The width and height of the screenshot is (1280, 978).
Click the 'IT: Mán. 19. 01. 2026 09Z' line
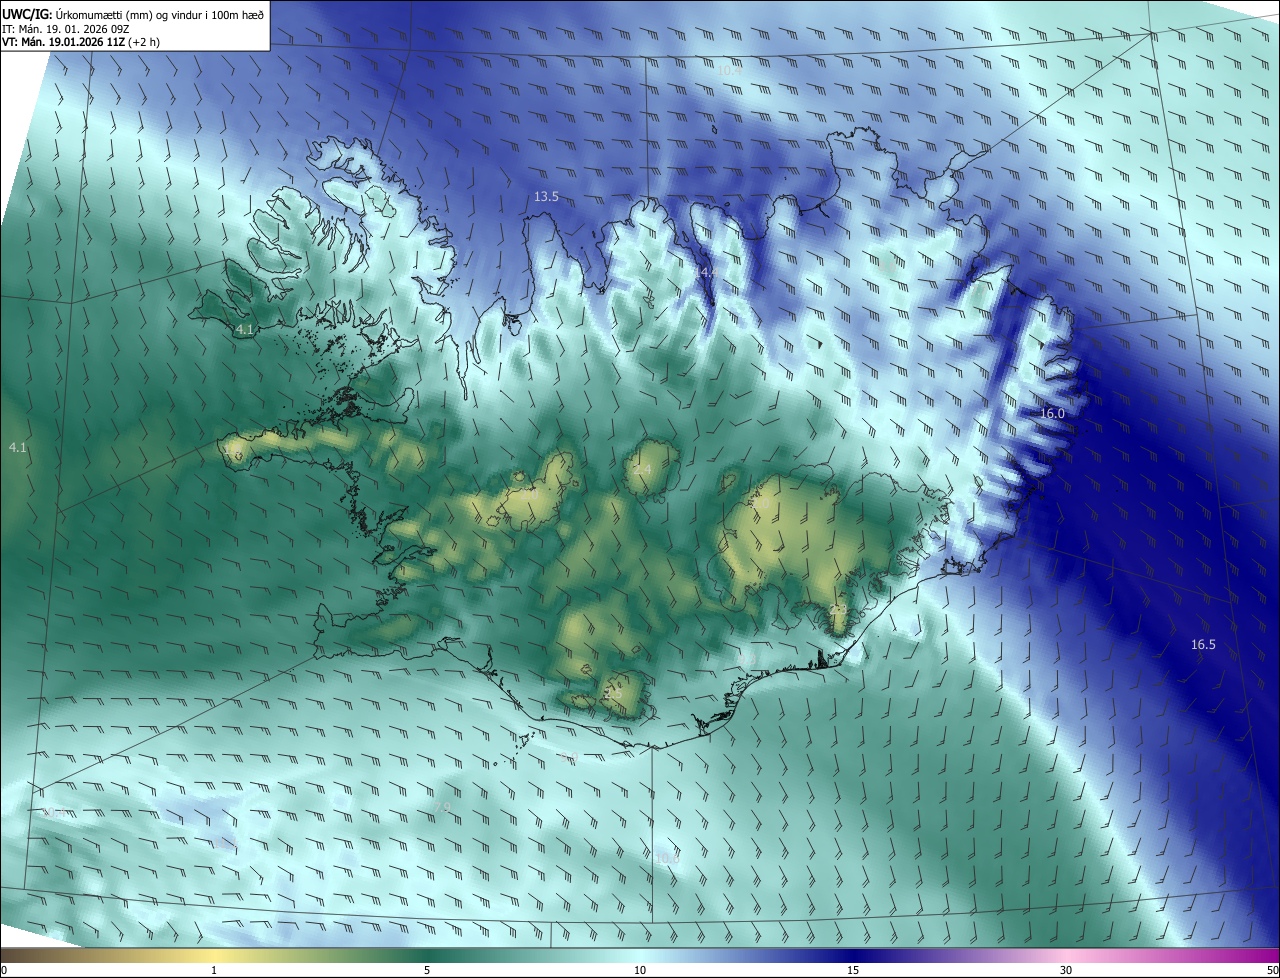[68, 29]
